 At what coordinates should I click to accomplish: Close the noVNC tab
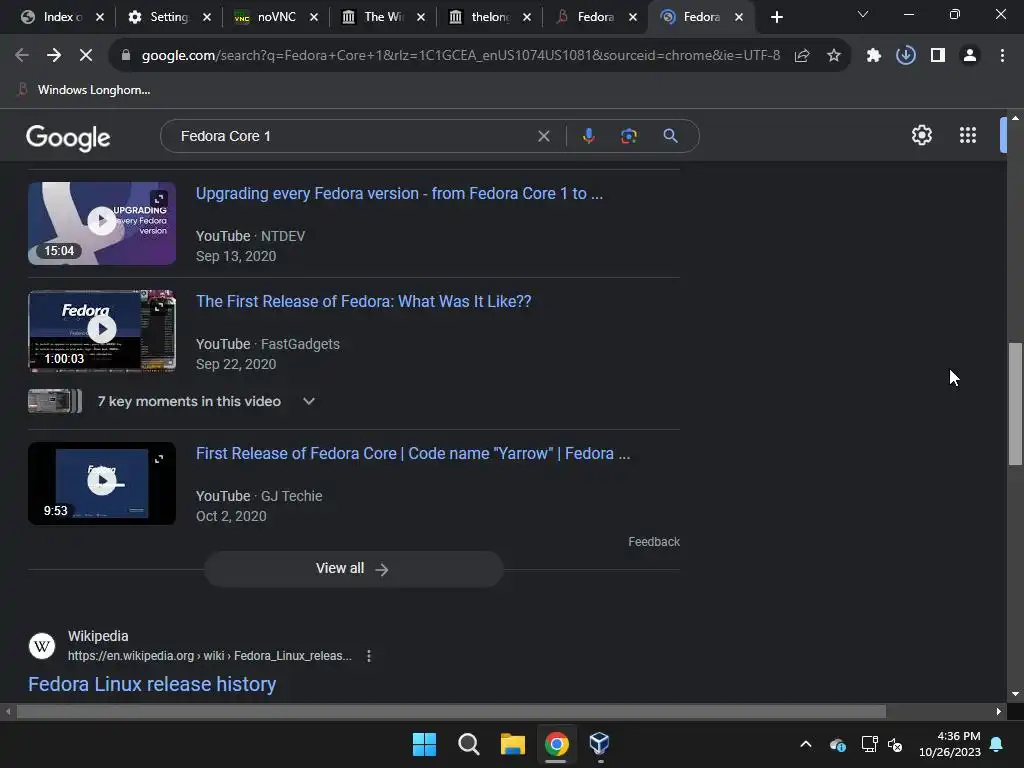pos(313,17)
